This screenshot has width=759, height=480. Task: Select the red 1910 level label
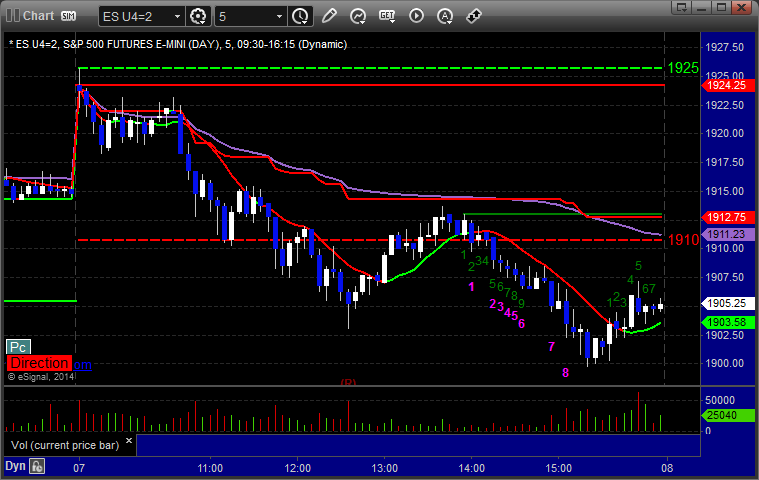click(x=683, y=240)
